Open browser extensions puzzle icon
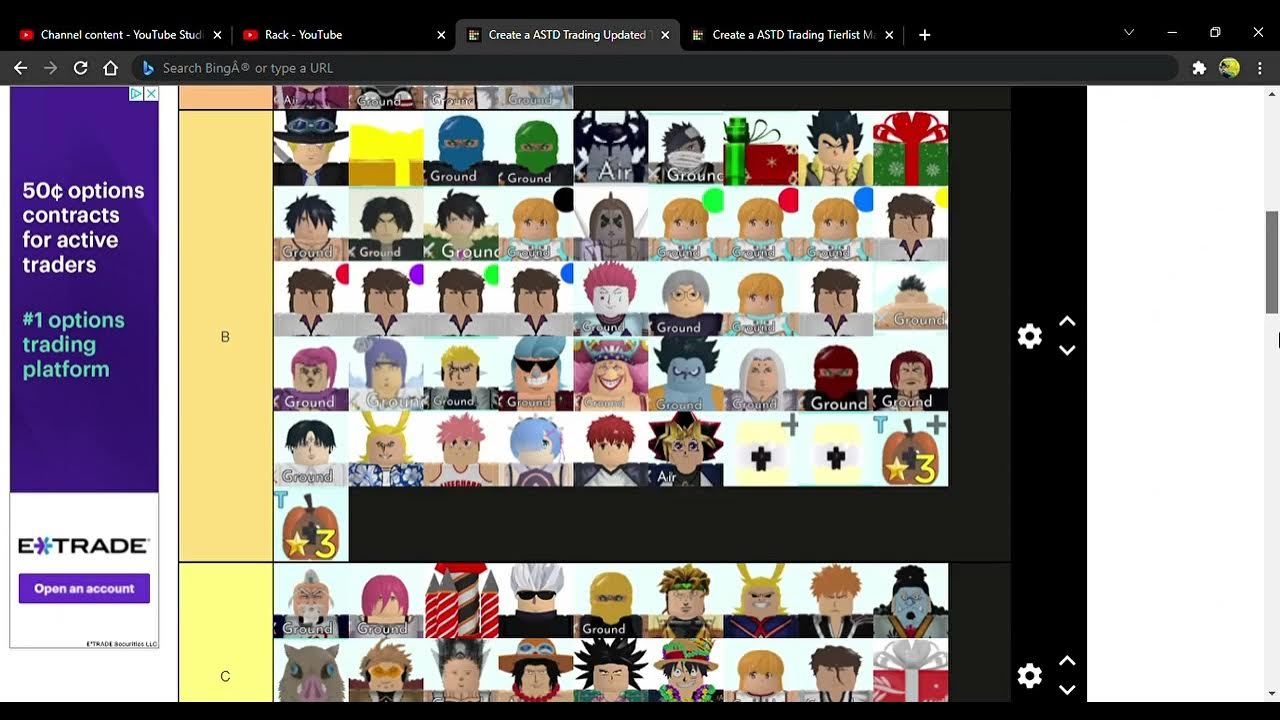 (x=1199, y=68)
